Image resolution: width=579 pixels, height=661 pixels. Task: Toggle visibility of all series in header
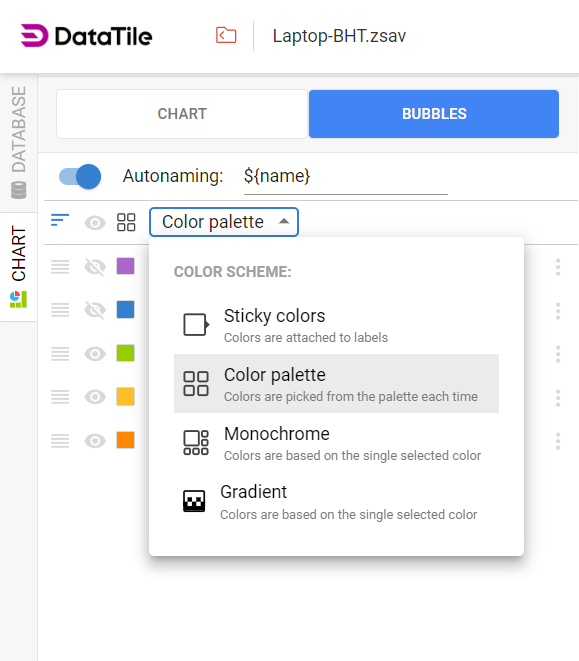coord(95,222)
